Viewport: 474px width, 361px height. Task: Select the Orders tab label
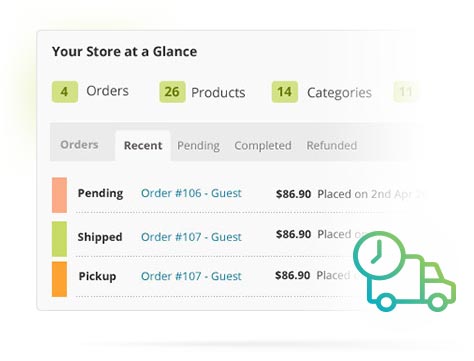coord(79,145)
